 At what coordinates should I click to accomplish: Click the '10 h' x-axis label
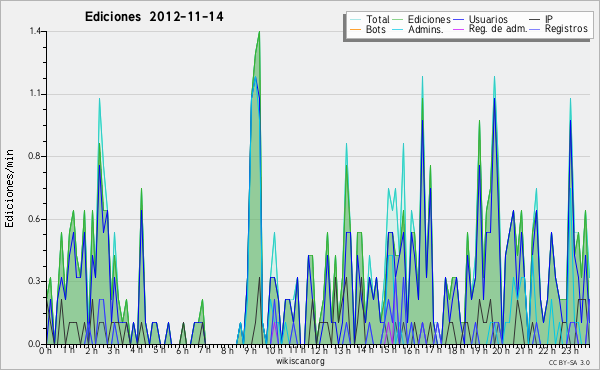(274, 351)
